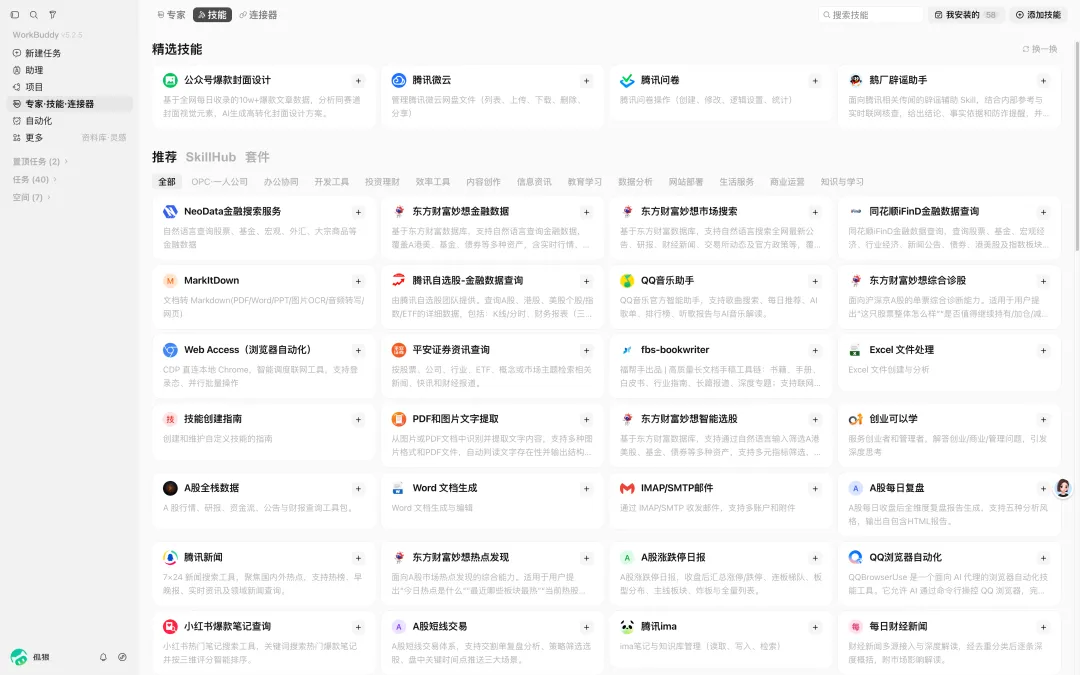Open 新建任务 in the sidebar
1080x675 pixels.
pyautogui.click(x=70, y=53)
